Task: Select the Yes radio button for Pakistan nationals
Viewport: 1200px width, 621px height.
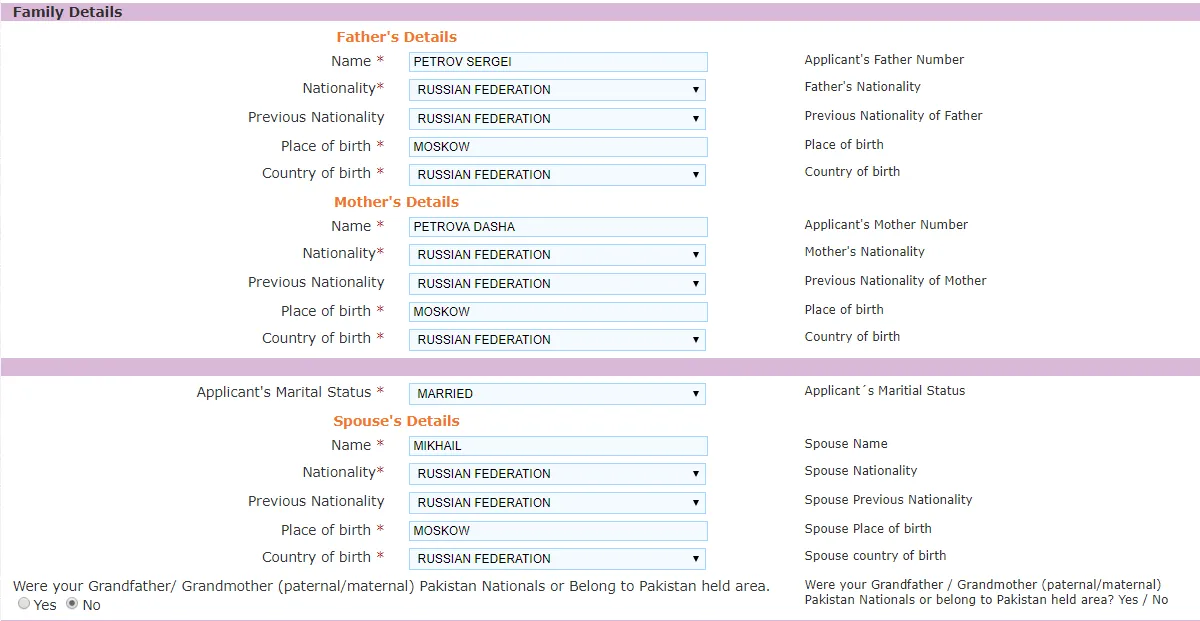Action: coord(24,604)
